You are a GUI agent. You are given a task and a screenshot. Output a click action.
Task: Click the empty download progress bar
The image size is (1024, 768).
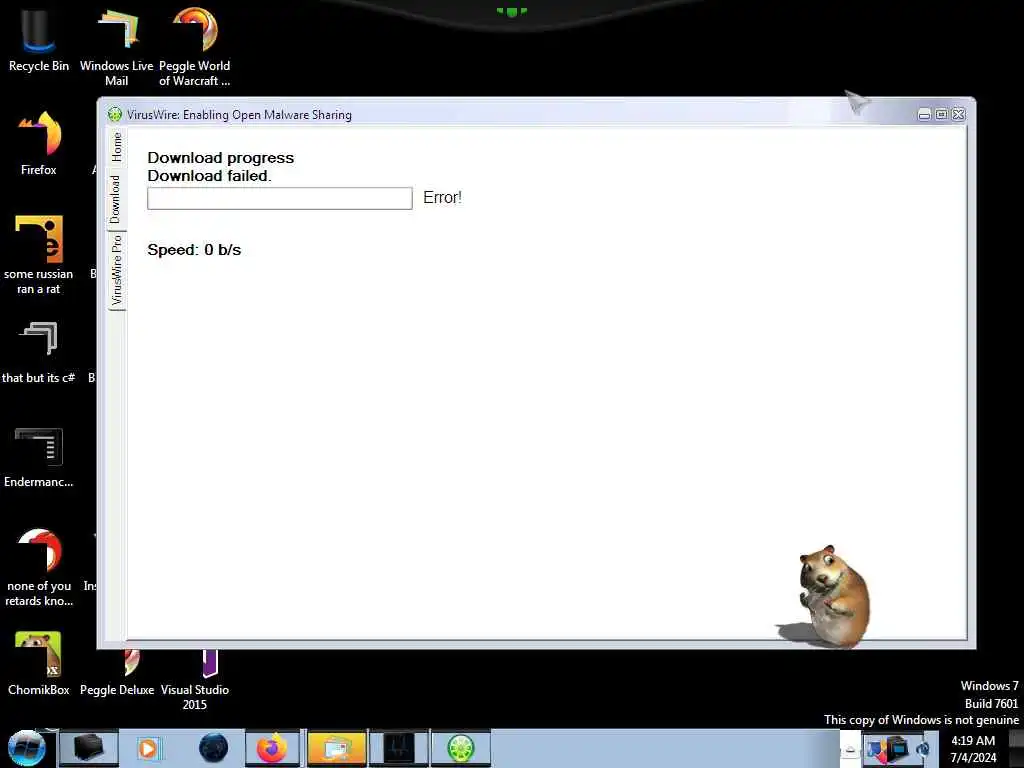click(280, 199)
